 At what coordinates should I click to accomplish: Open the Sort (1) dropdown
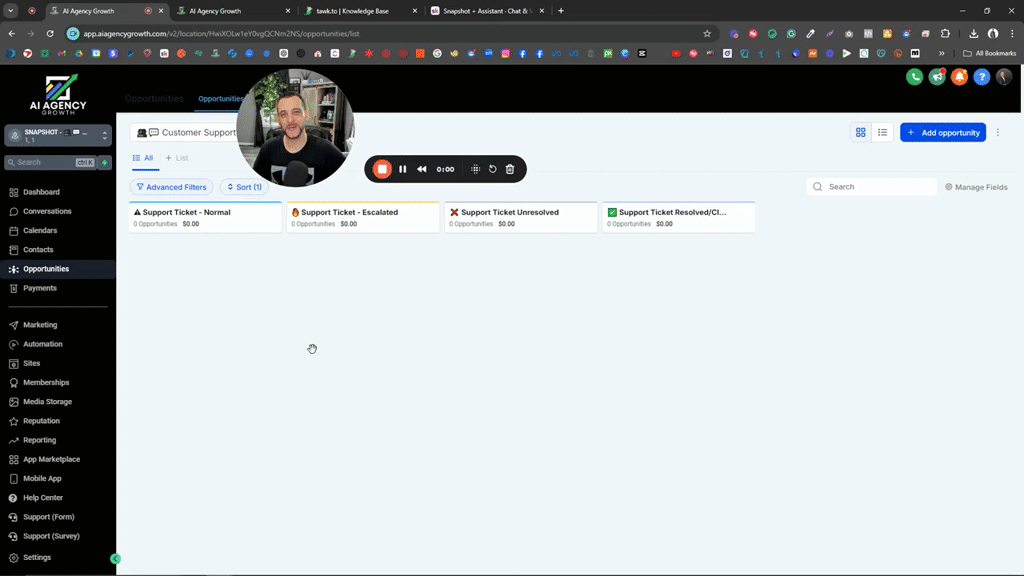pos(244,187)
